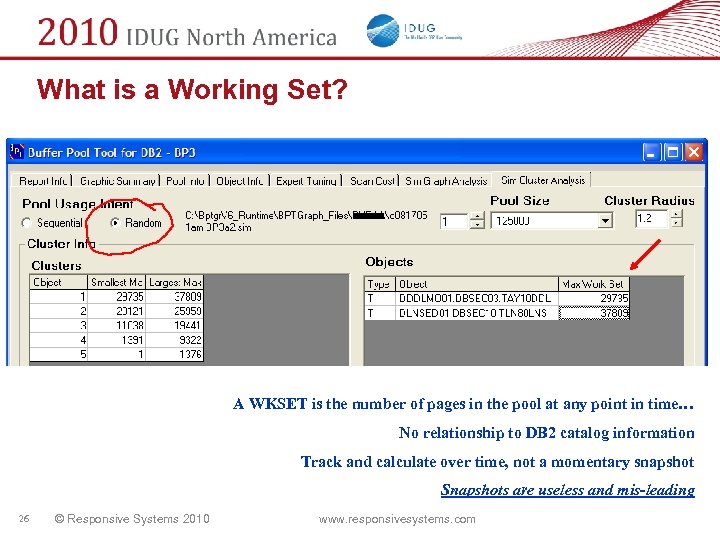
Task: Switch to the Report Info tab
Action: tap(42, 181)
